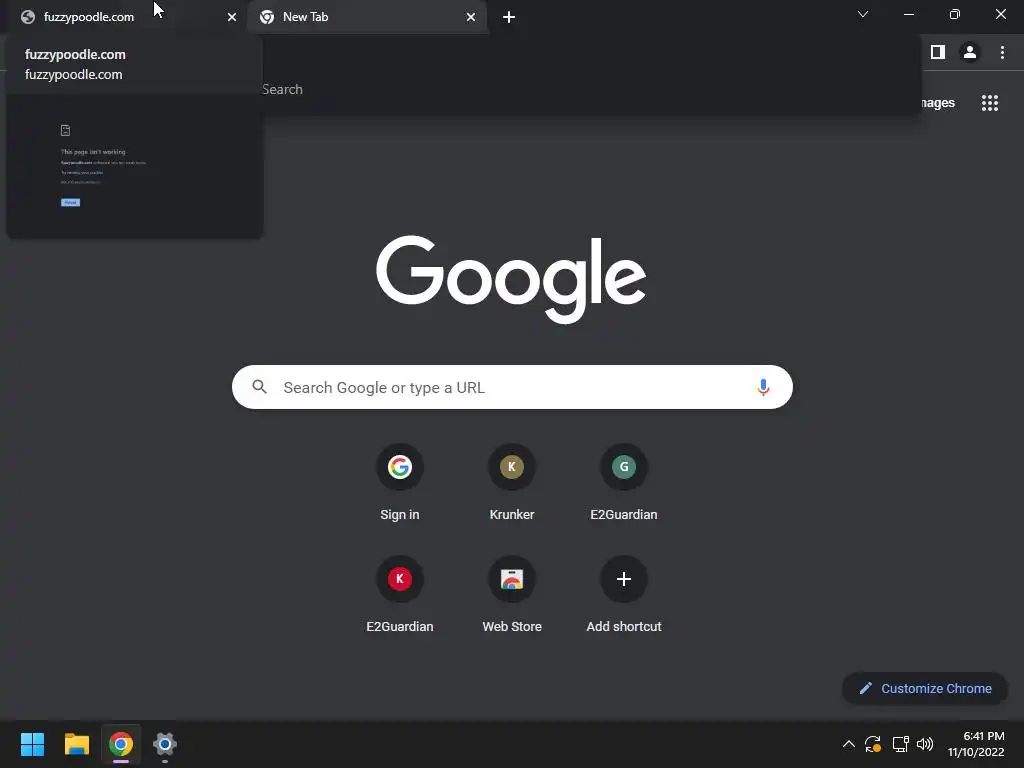Click the Customize Chrome button
1024x768 pixels.
click(925, 688)
